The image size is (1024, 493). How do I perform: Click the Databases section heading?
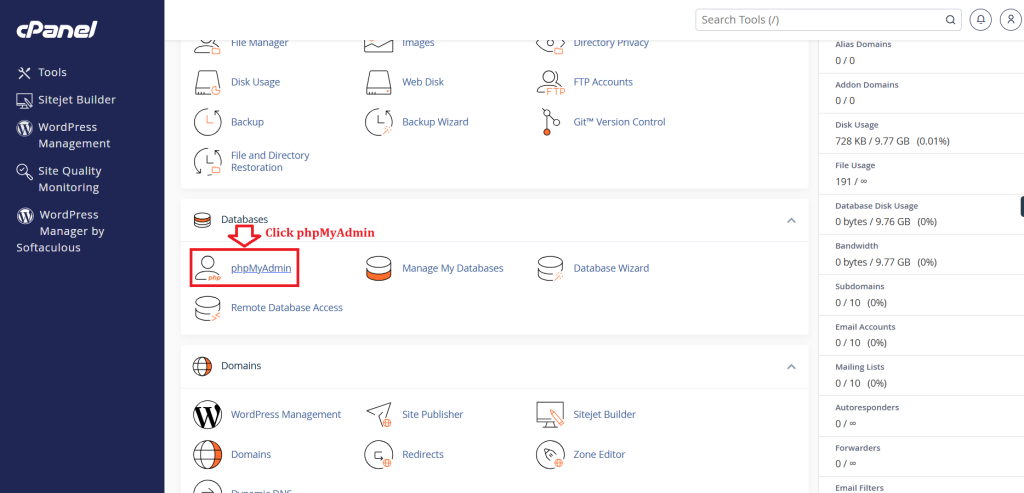point(244,220)
